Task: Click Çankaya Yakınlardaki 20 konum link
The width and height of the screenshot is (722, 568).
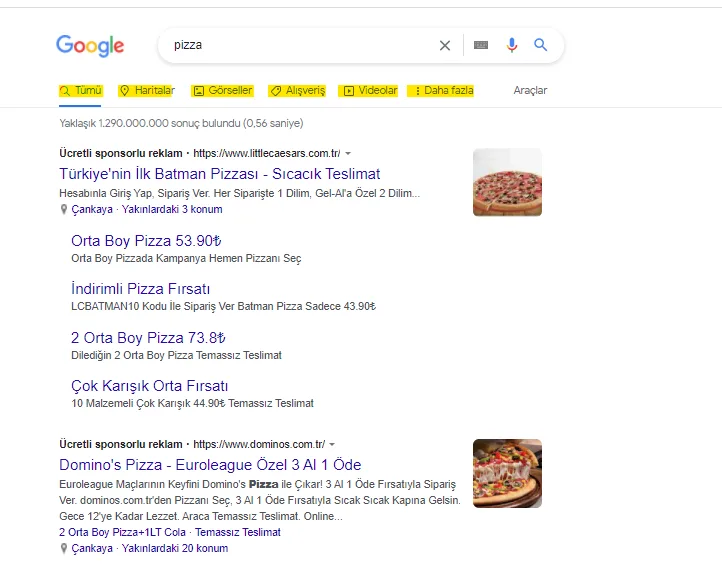Action: 150,549
